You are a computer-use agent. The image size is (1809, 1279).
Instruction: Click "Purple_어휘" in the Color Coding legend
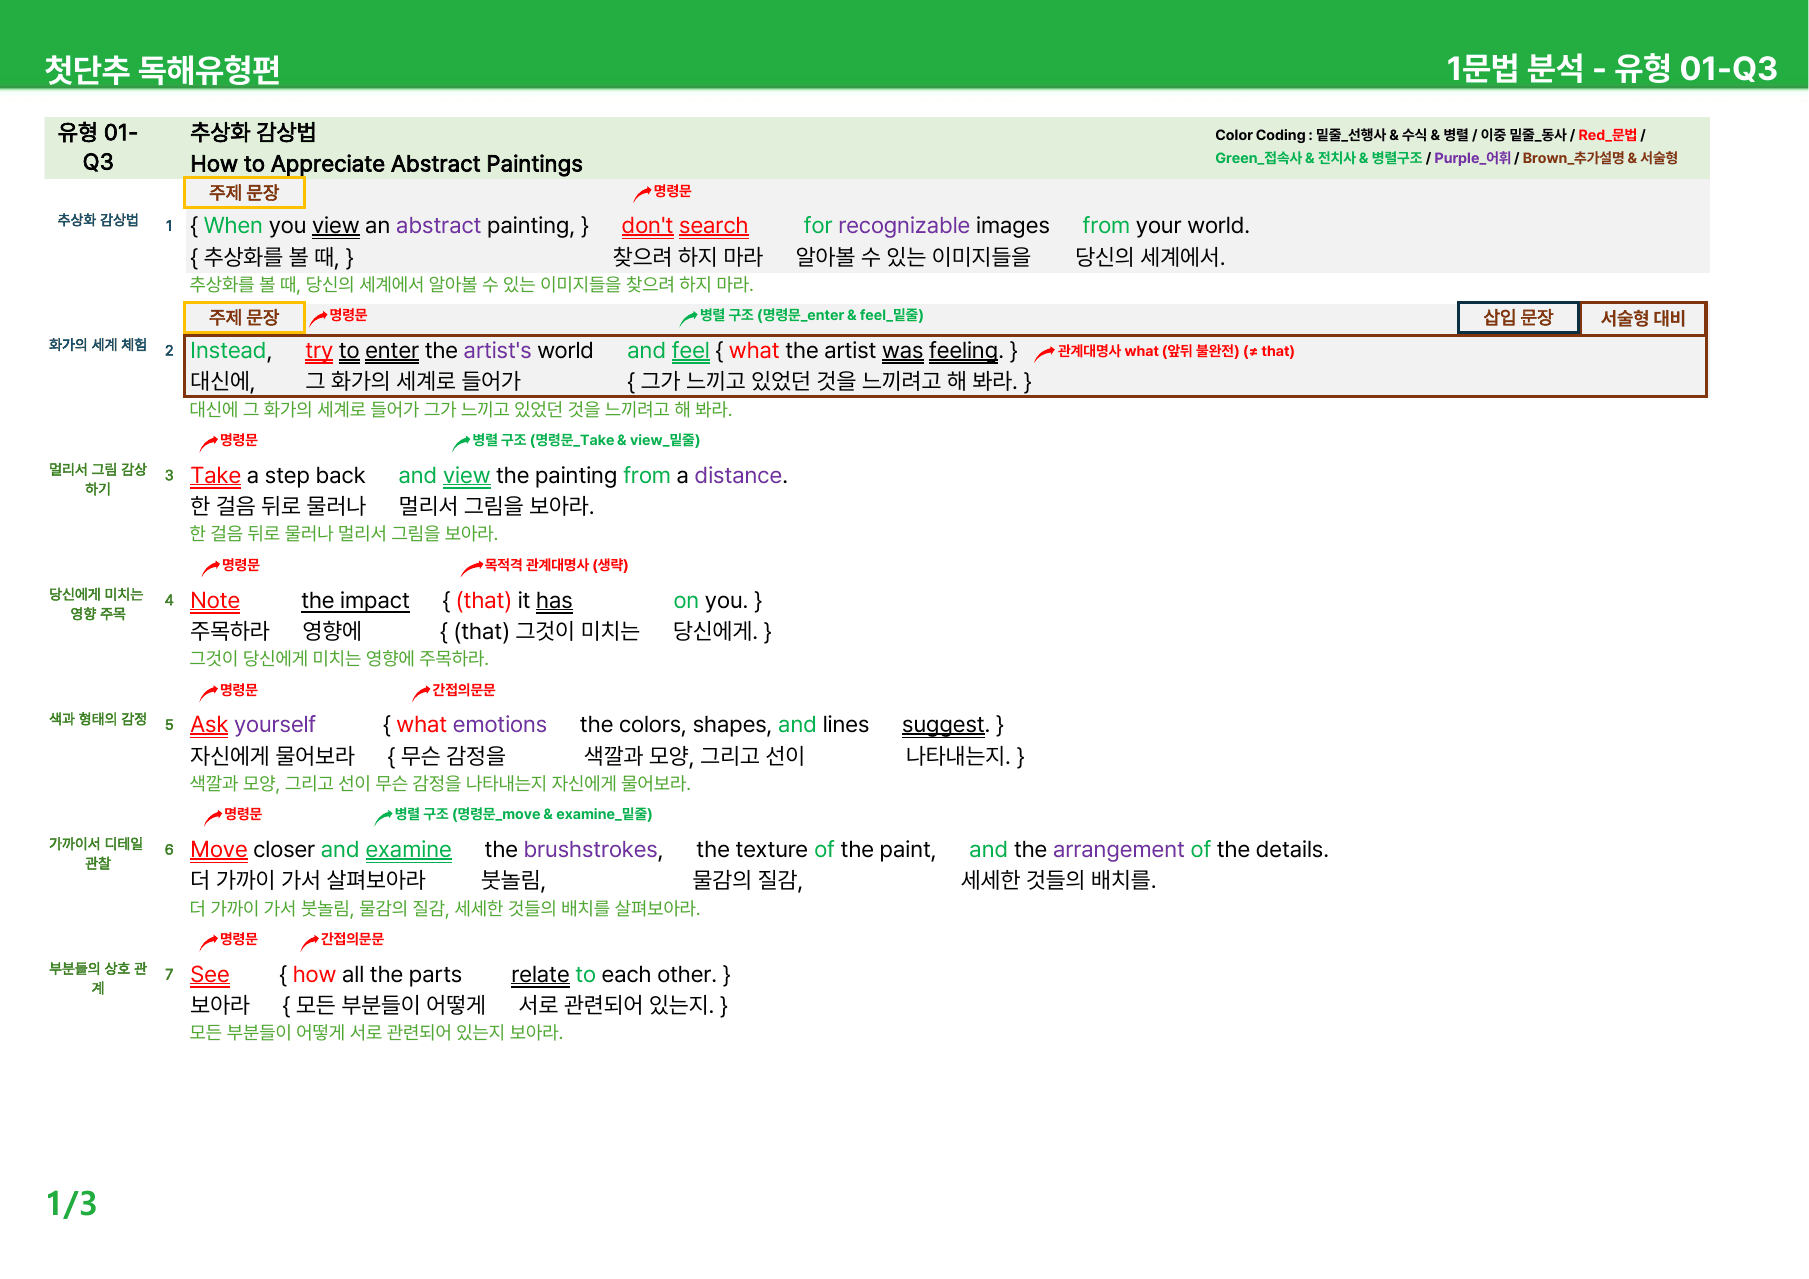pos(1472,158)
